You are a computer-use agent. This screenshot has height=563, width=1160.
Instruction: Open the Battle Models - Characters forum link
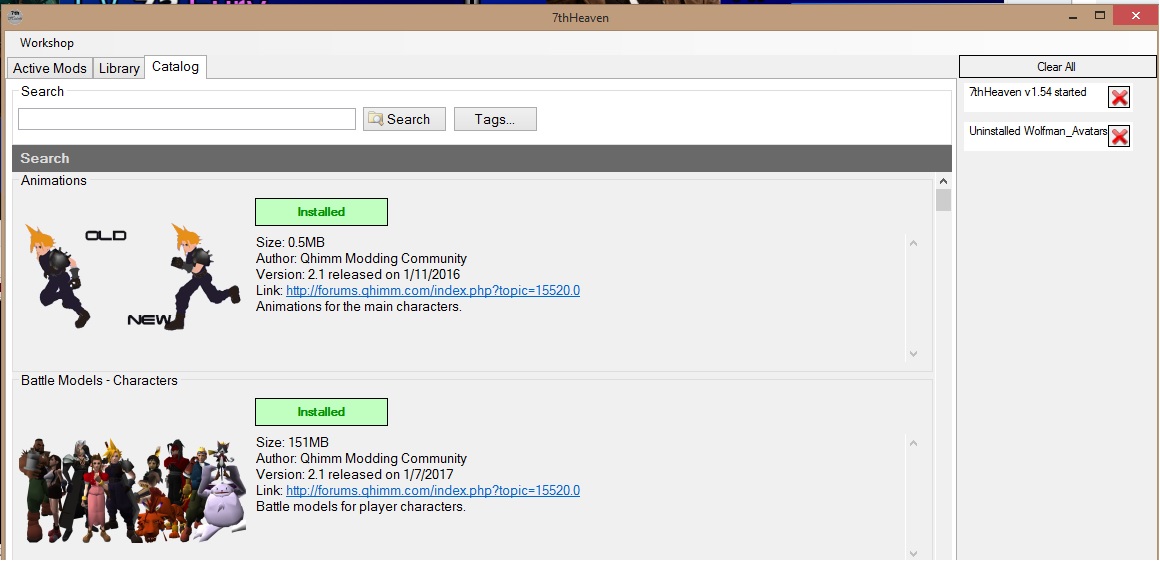433,490
